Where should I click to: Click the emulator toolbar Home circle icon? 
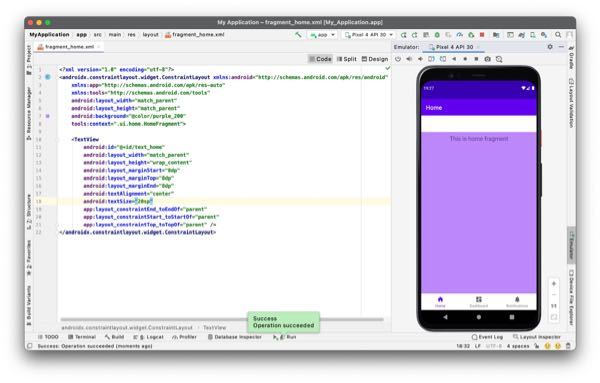point(465,59)
